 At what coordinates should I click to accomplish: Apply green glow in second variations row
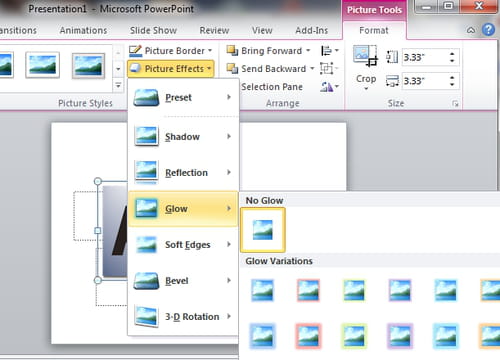(x=354, y=336)
